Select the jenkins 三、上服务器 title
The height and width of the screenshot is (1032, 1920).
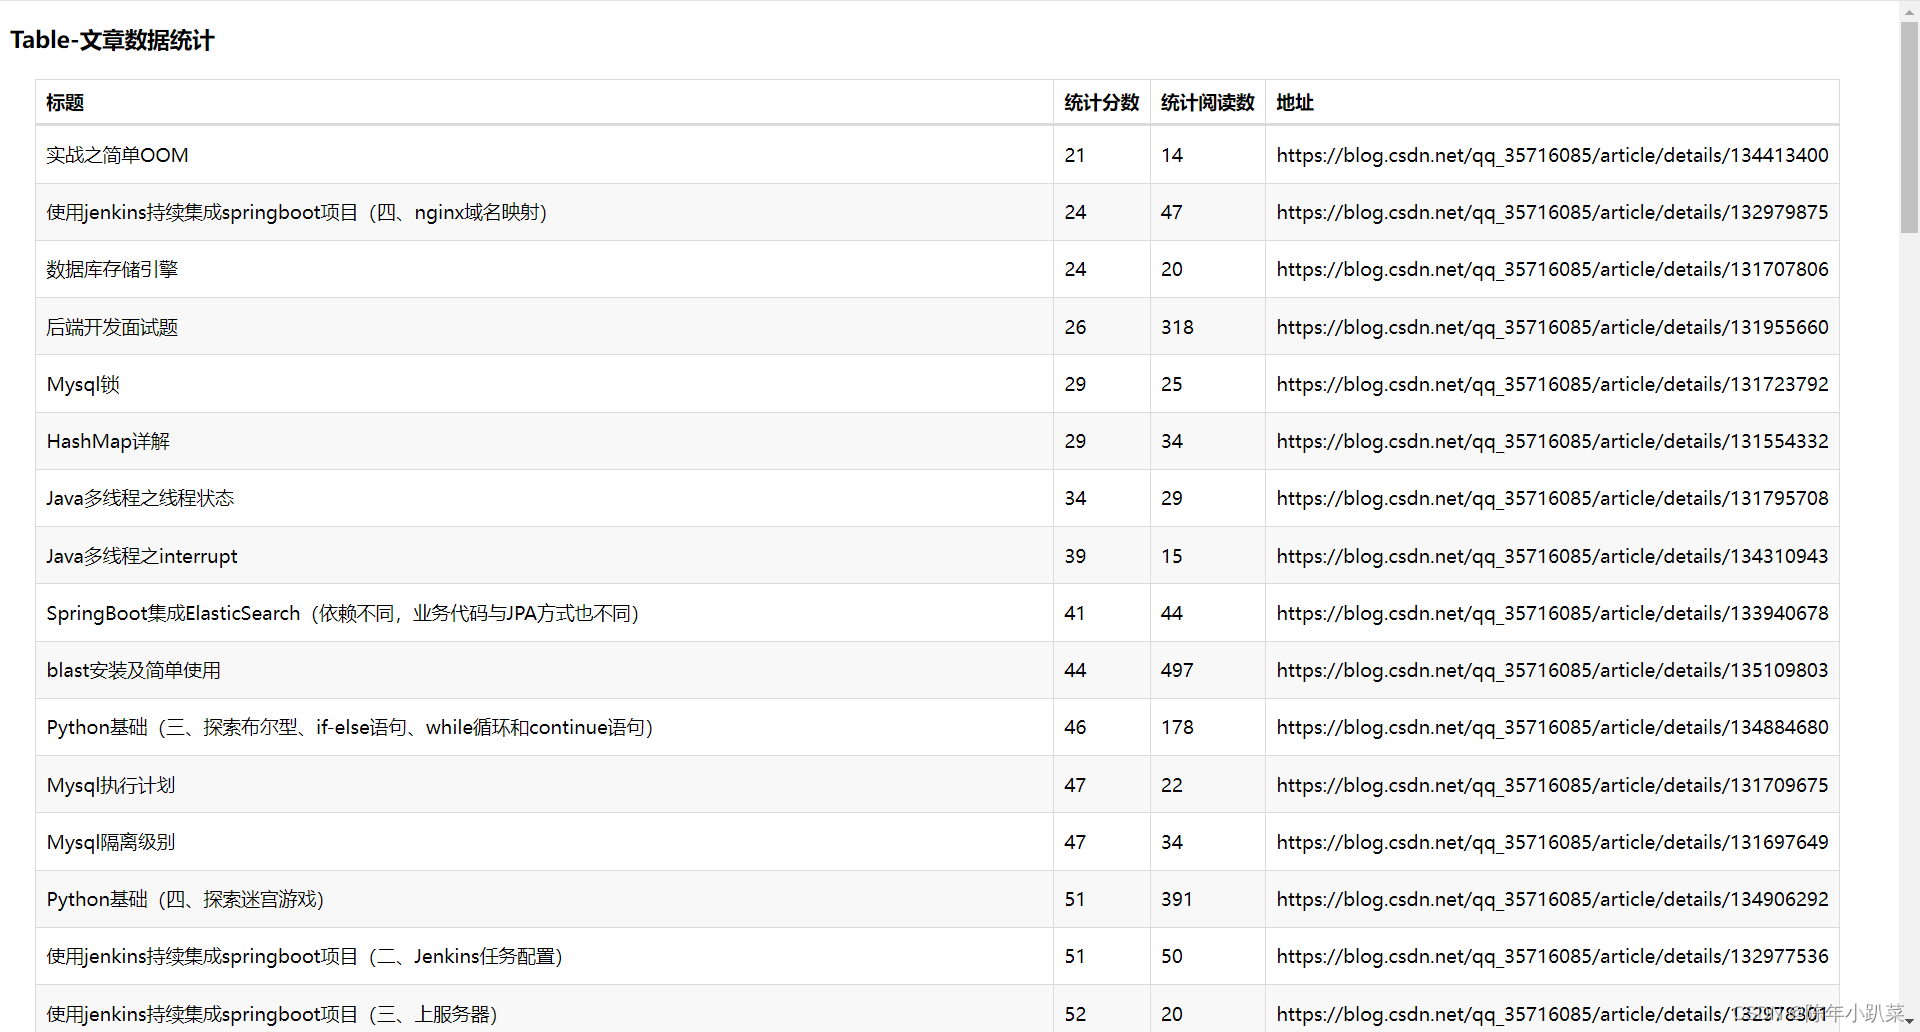tap(272, 1014)
